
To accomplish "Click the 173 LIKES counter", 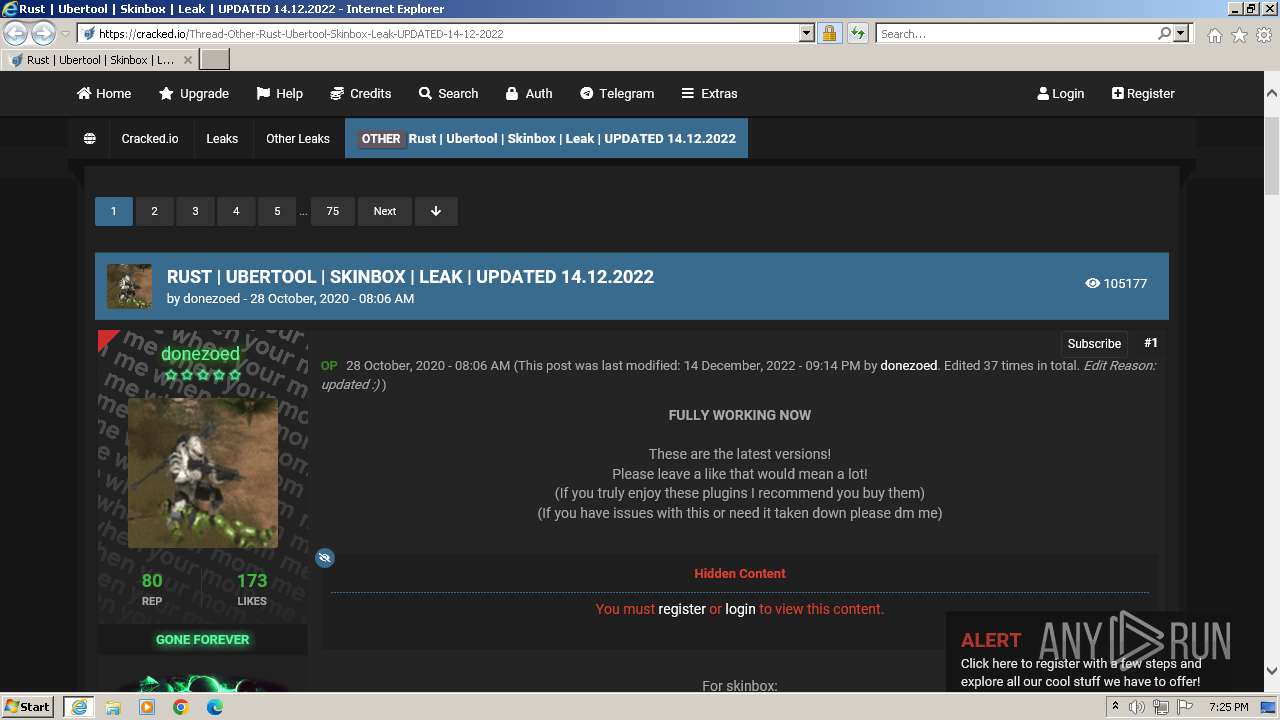I will tap(252, 589).
